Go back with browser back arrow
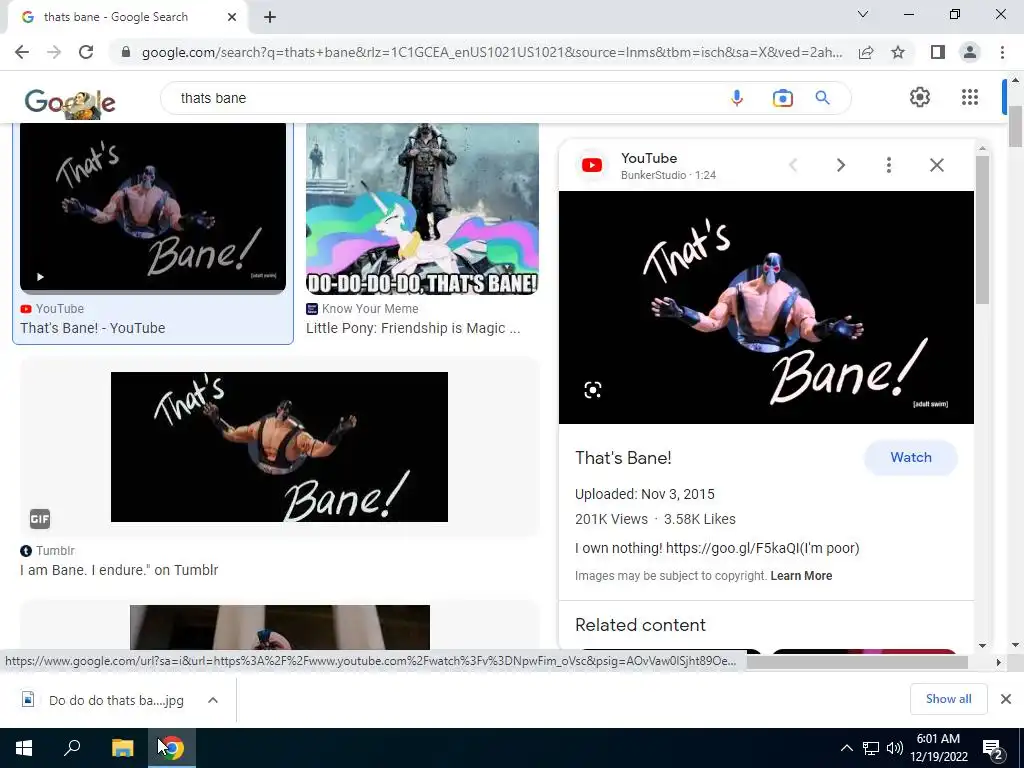 click(22, 52)
